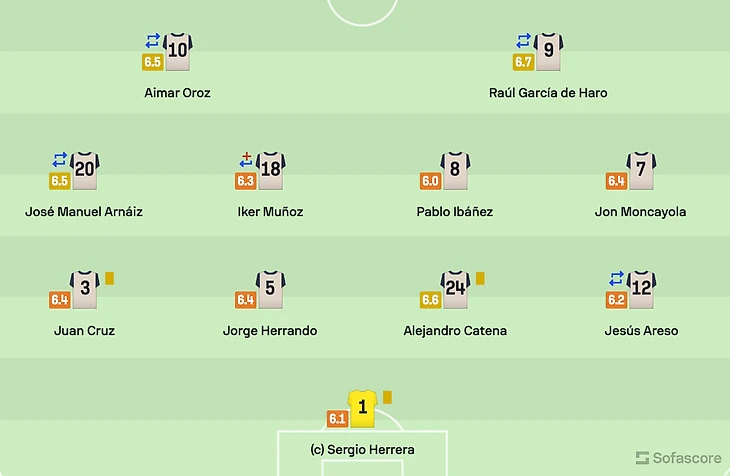Click Raúl García de Haro's number 9 jersey
Screen dimensions: 730x476
pyautogui.click(x=549, y=52)
